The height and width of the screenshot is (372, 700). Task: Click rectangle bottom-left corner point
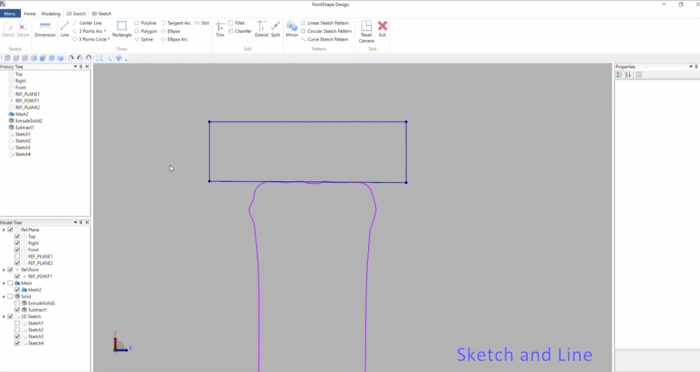(x=209, y=181)
